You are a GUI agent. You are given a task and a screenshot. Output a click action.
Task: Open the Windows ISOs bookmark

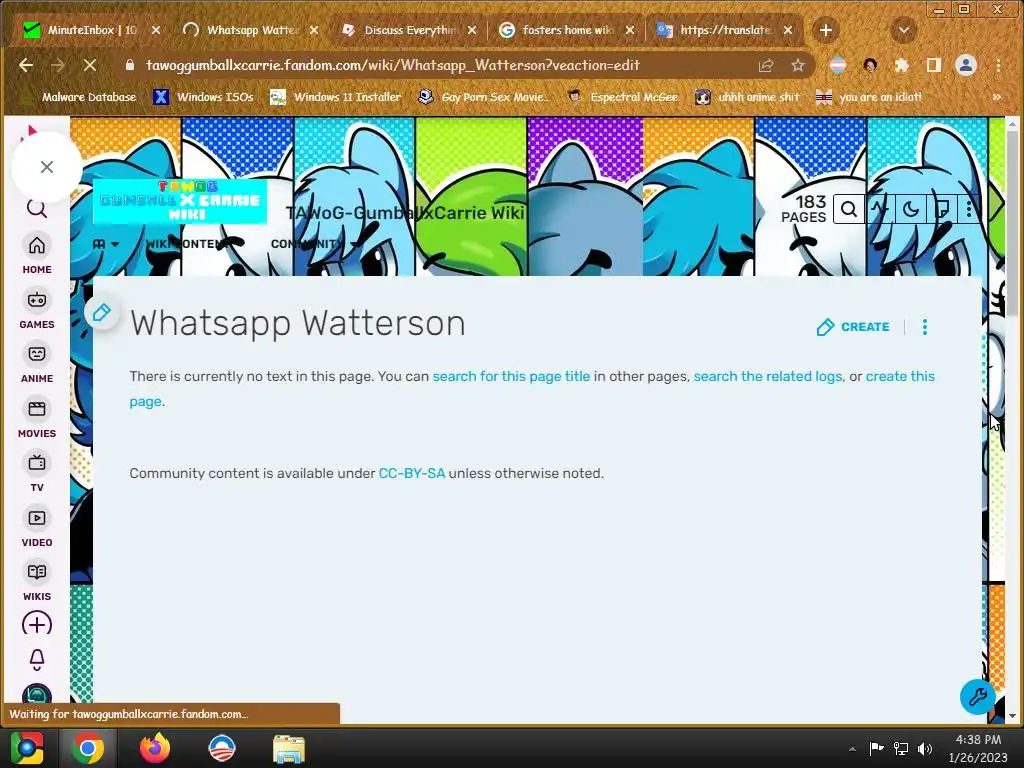point(203,97)
